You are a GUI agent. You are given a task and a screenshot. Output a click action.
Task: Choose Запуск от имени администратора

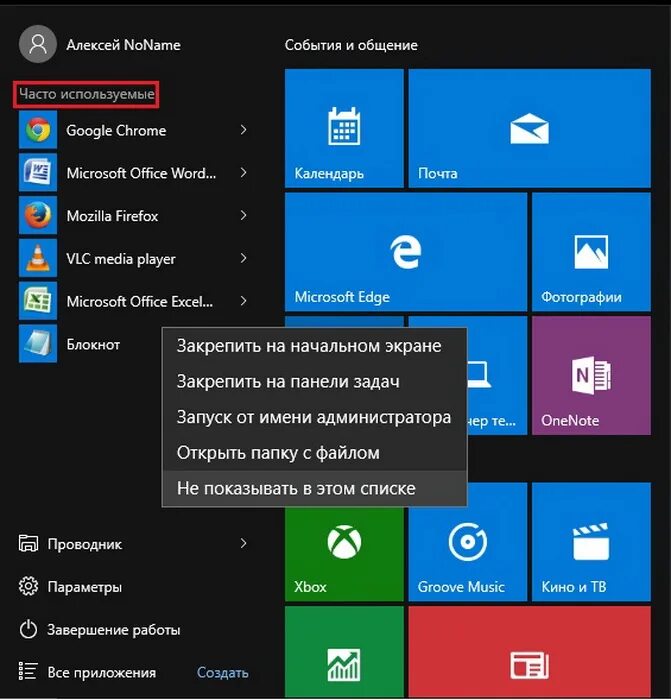[314, 417]
